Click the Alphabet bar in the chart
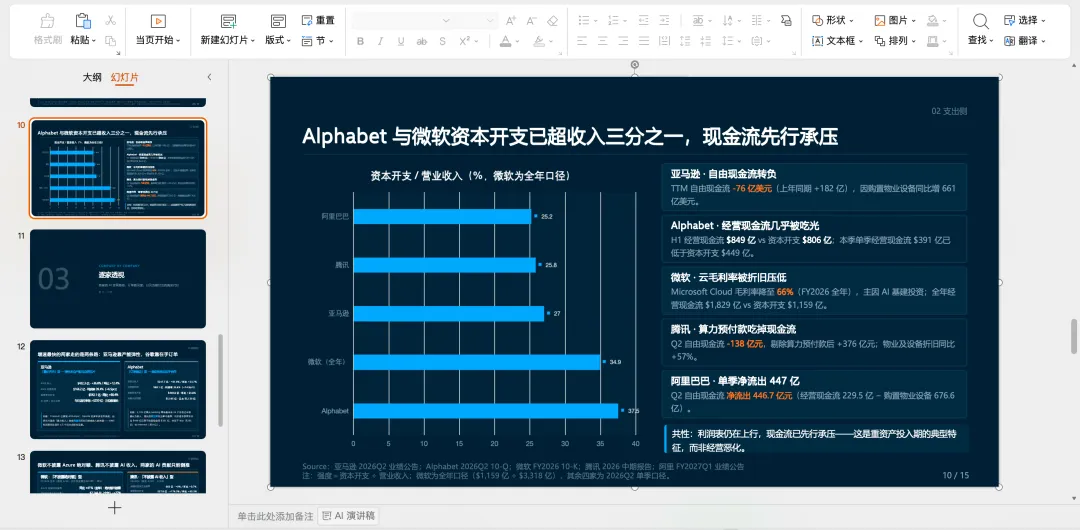Viewport: 1080px width, 530px height. (x=486, y=411)
